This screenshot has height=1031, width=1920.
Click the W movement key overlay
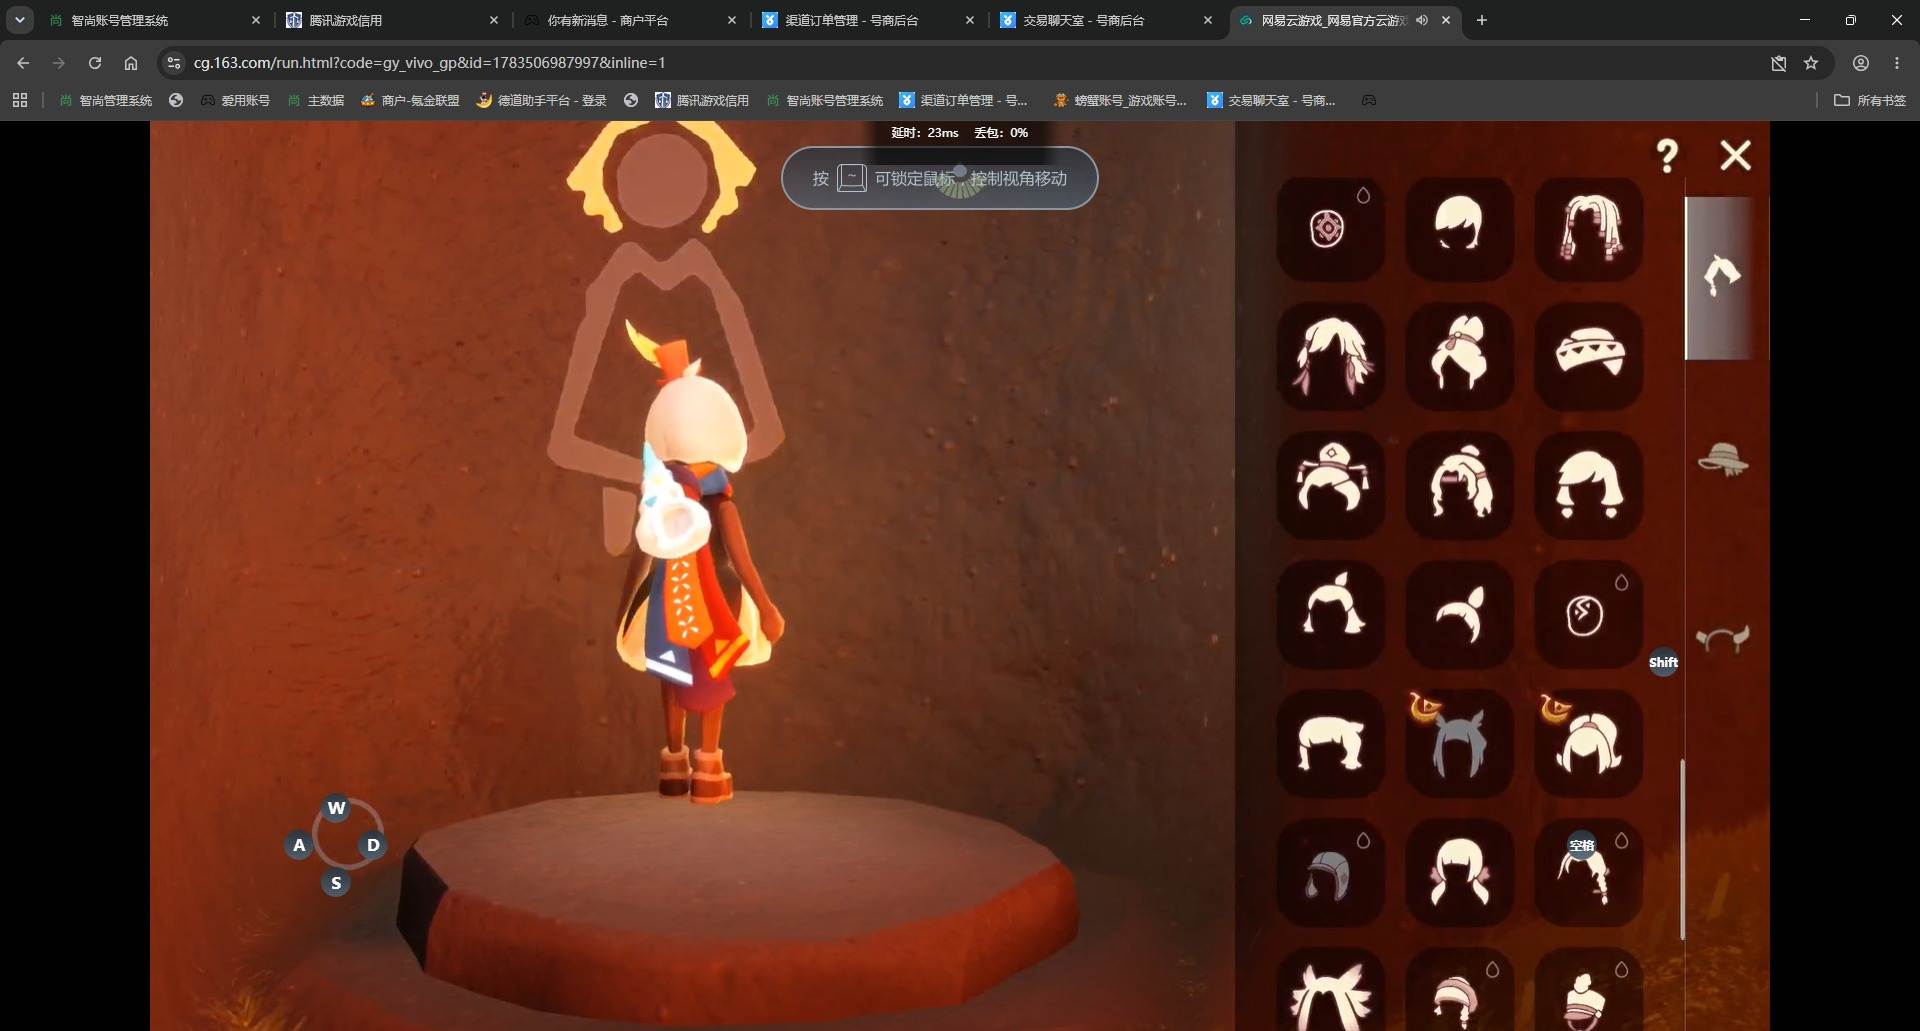(337, 808)
